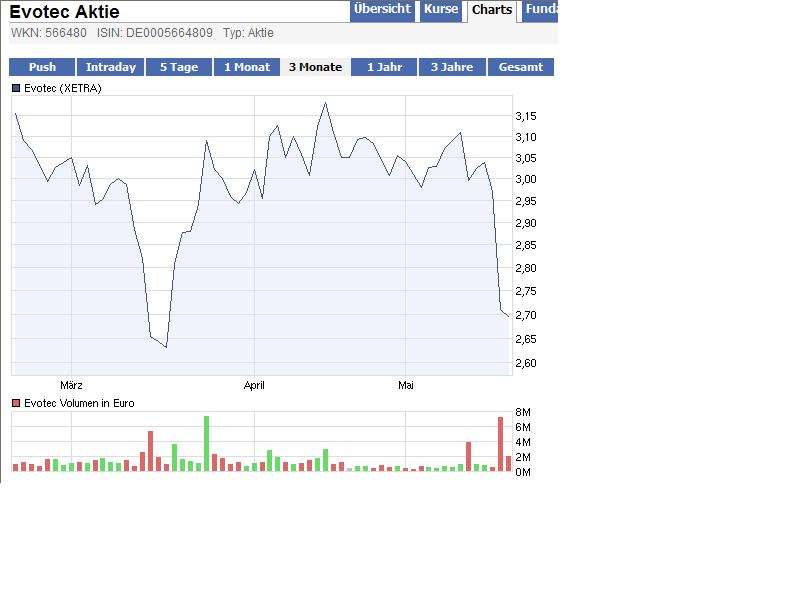Open the partially visible Funda tab

tap(540, 10)
